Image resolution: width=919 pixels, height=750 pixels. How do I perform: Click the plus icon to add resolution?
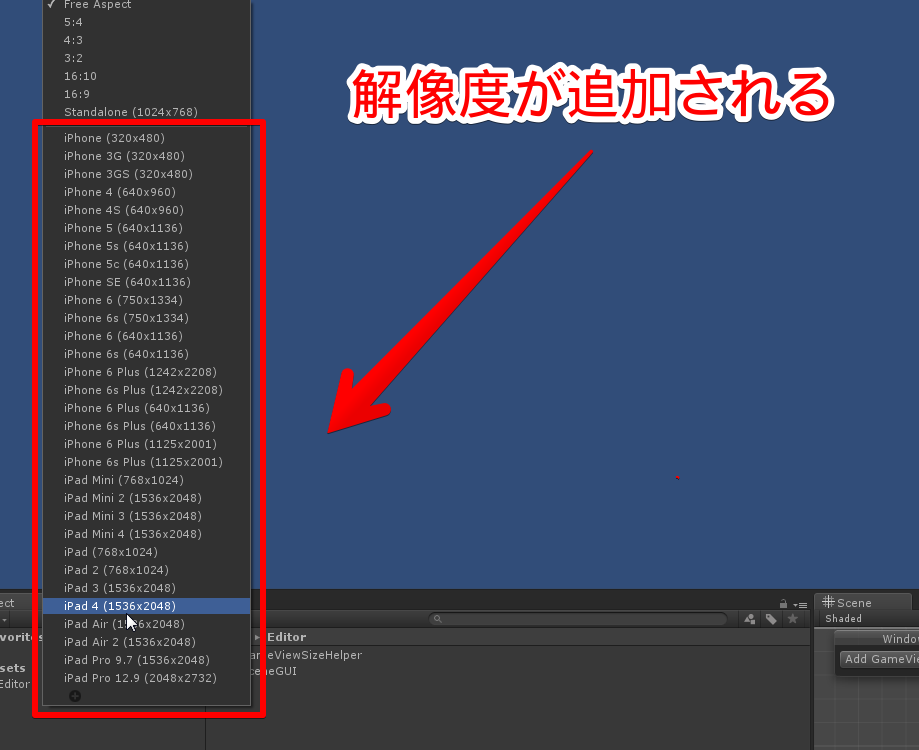click(x=75, y=696)
